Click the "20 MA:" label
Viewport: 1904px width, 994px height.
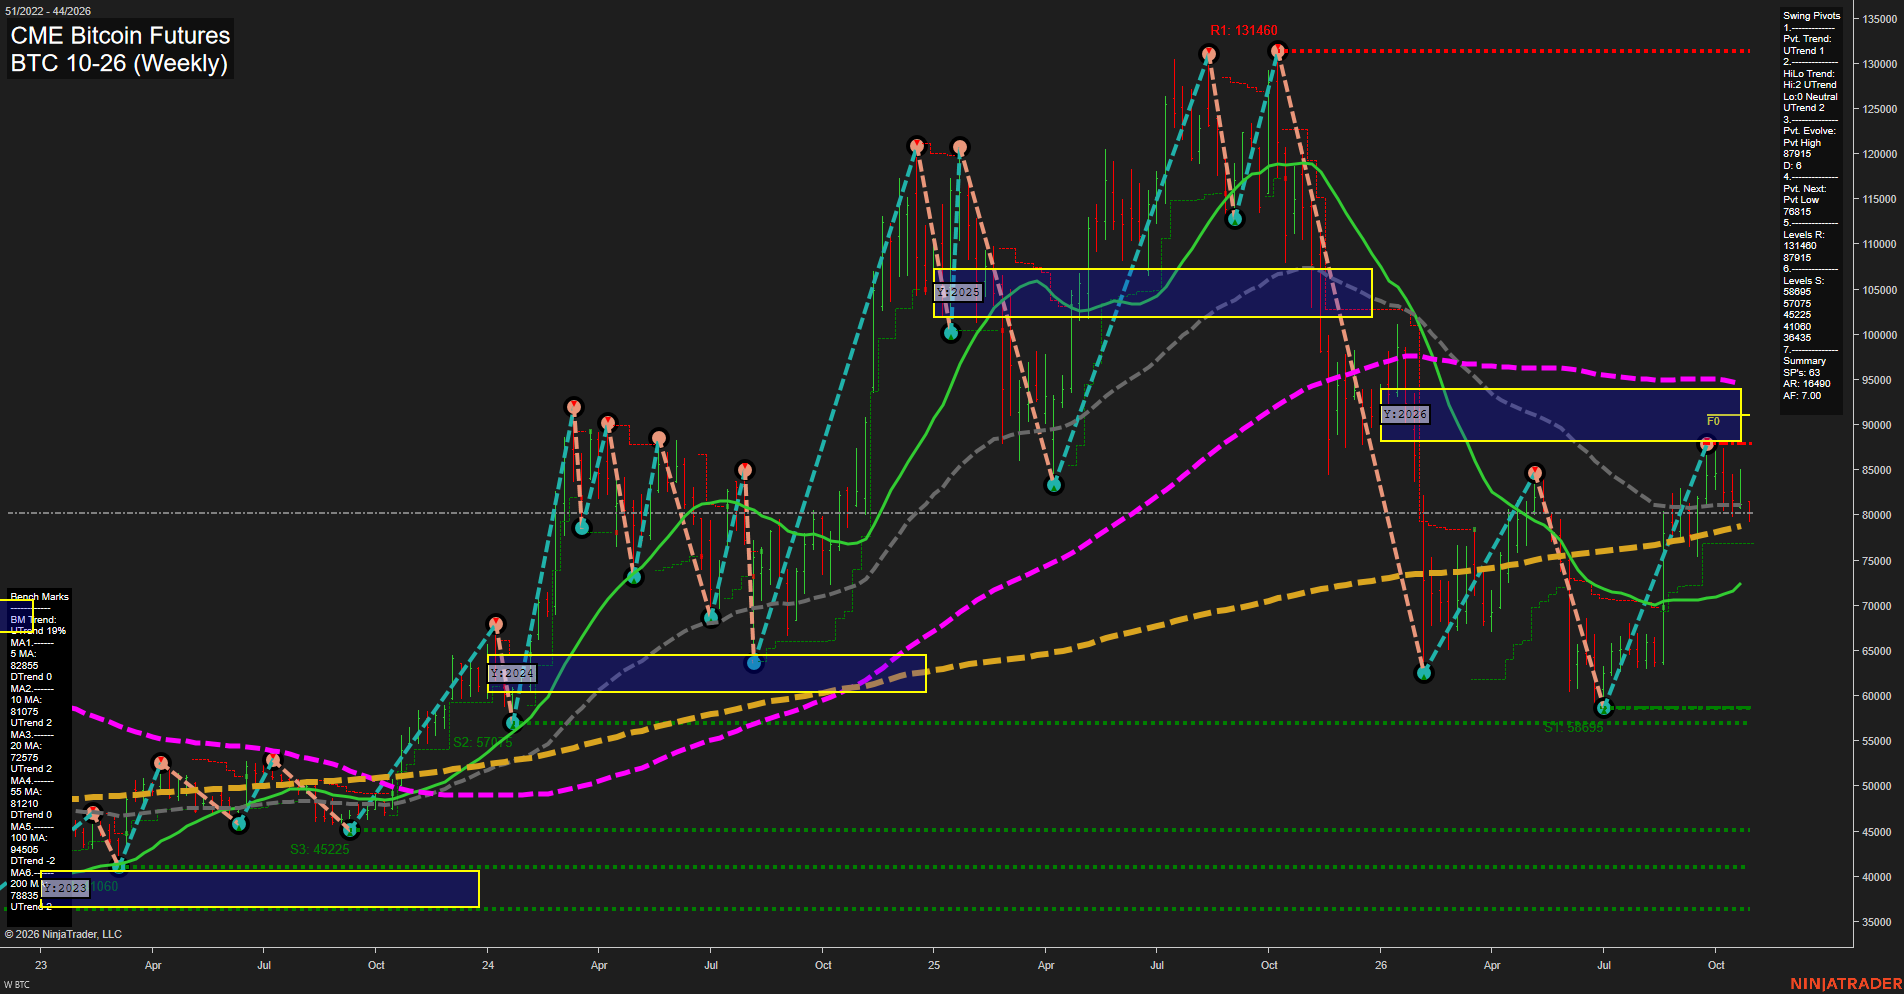(26, 746)
